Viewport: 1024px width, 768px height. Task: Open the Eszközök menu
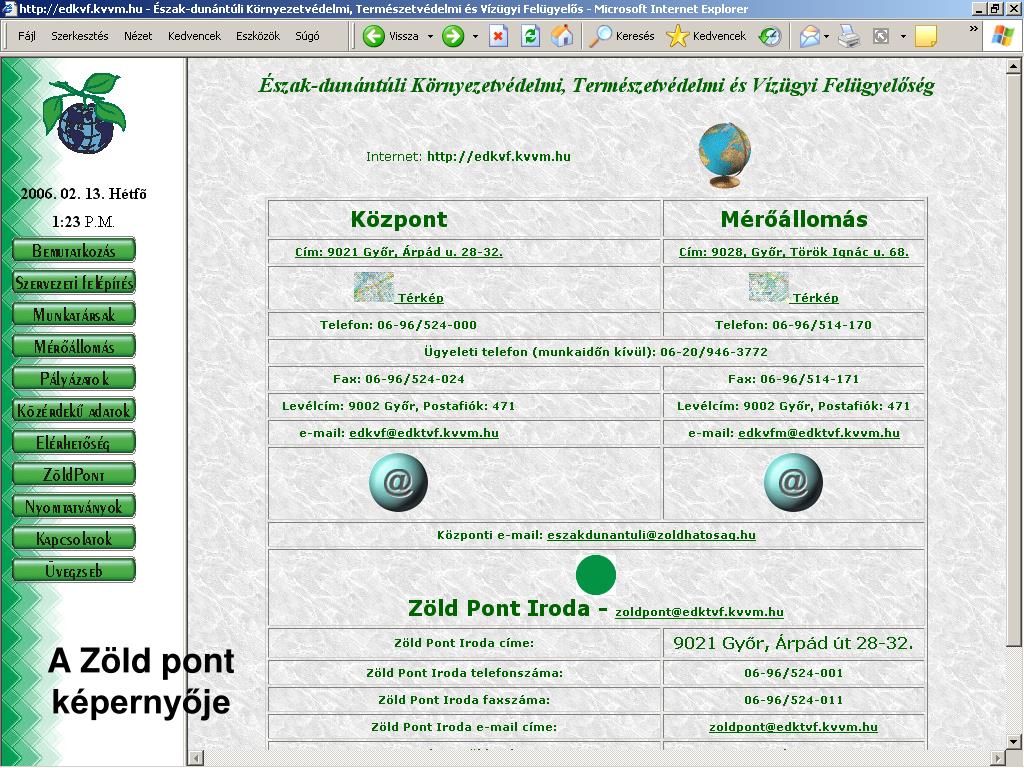click(257, 36)
